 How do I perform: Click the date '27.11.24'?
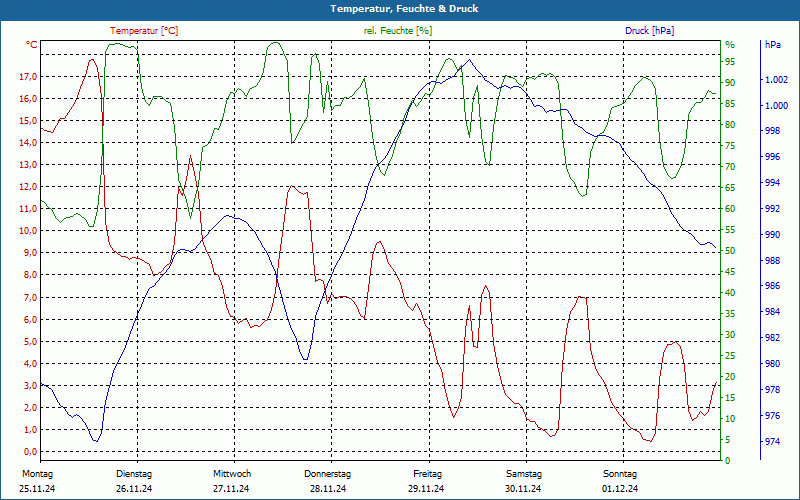[x=231, y=489]
